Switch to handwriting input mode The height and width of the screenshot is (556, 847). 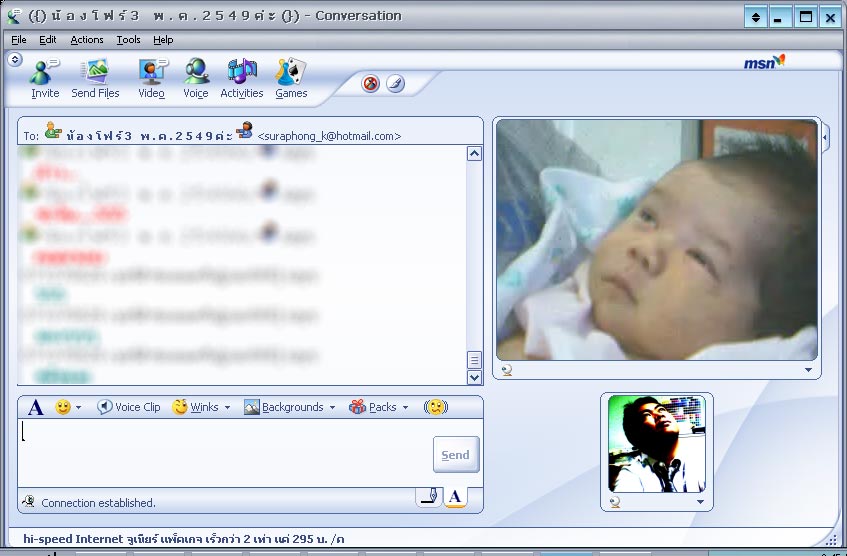click(x=429, y=497)
